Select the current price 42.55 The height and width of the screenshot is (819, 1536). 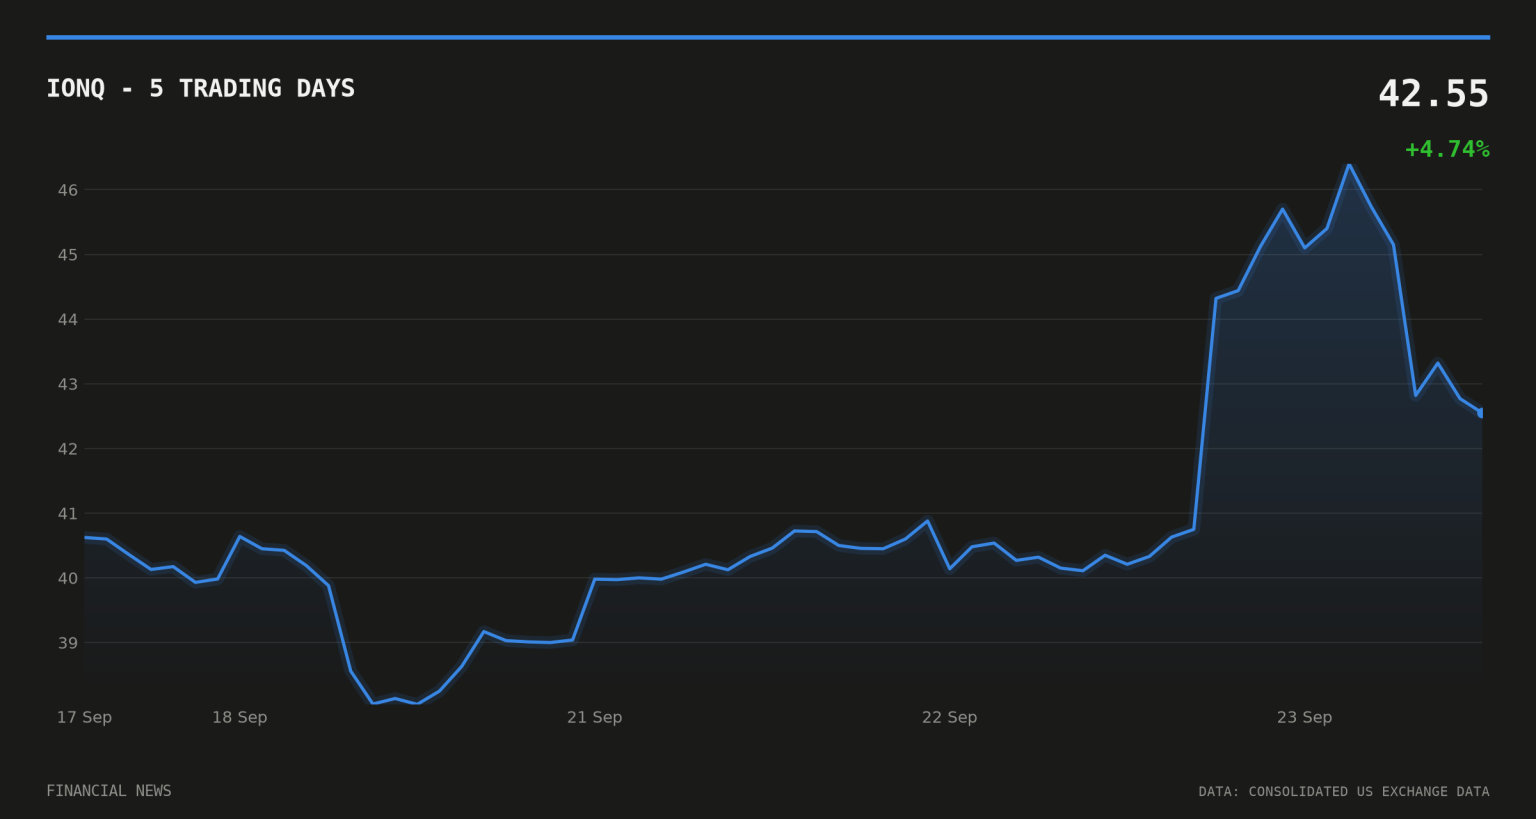click(x=1433, y=94)
